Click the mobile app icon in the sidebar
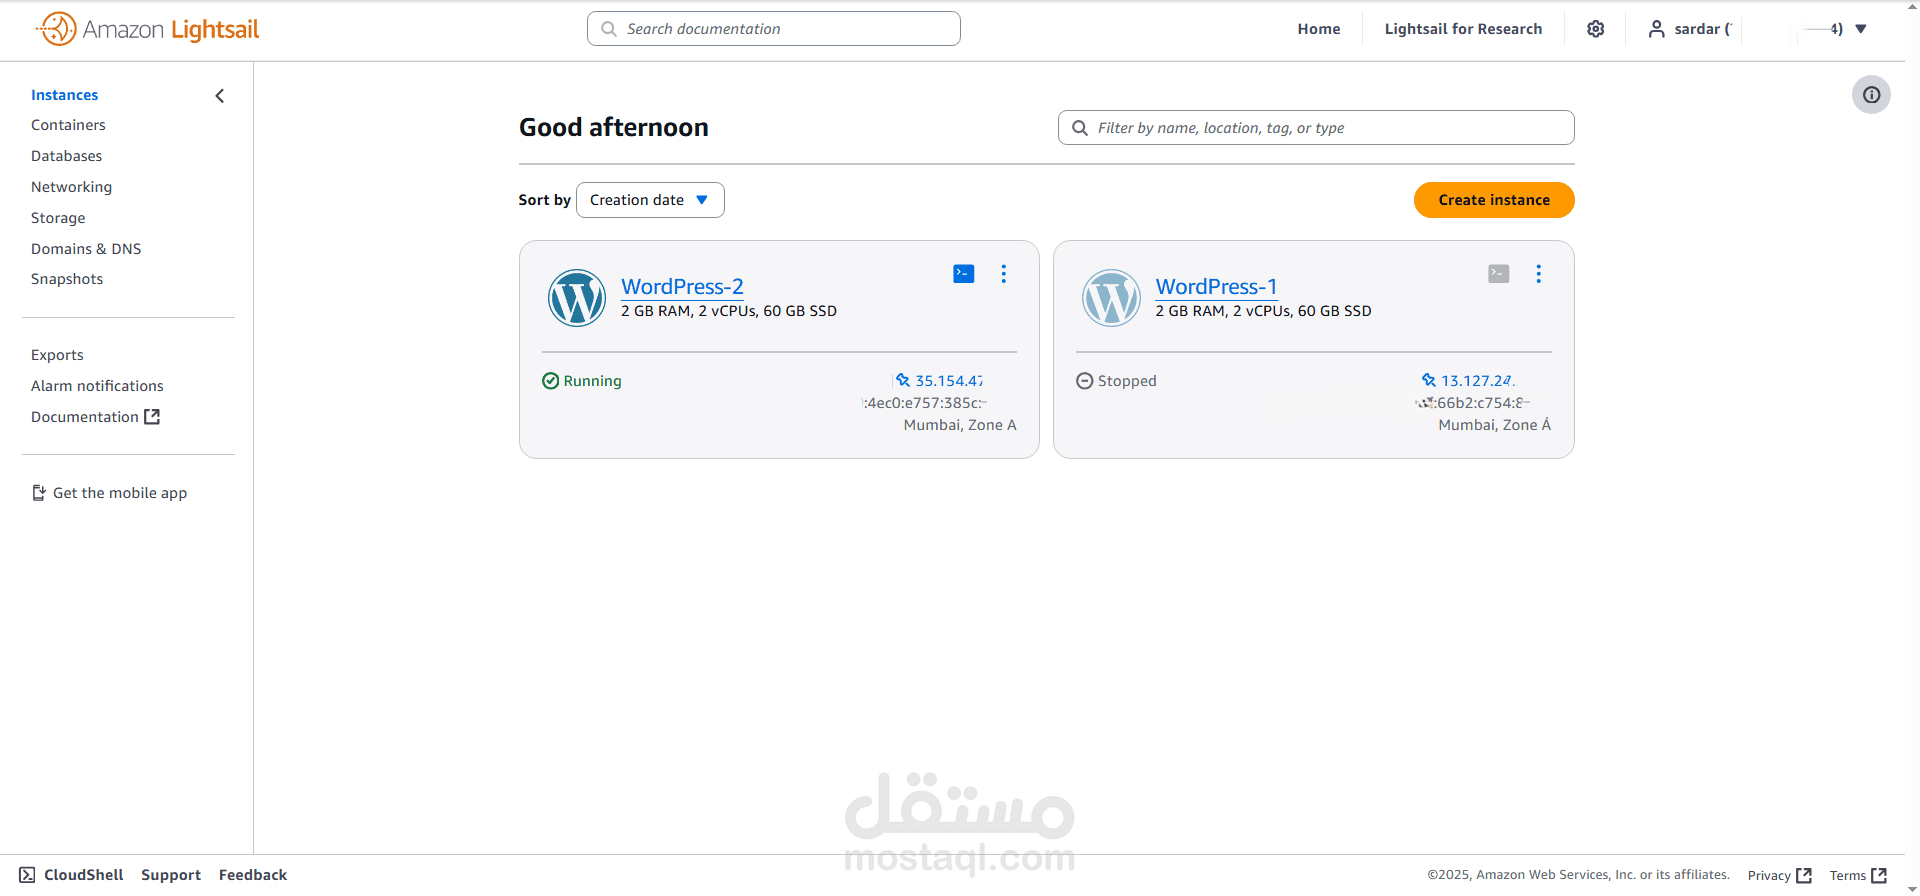 (39, 493)
